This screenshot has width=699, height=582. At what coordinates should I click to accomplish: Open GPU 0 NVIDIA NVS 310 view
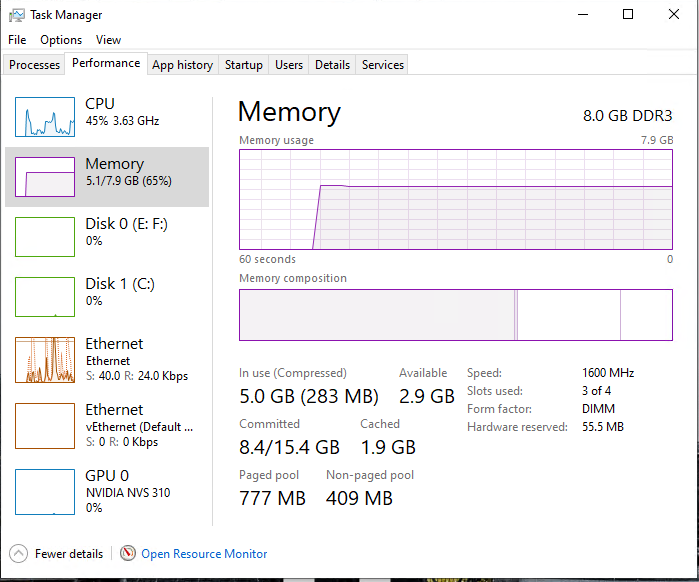point(107,492)
